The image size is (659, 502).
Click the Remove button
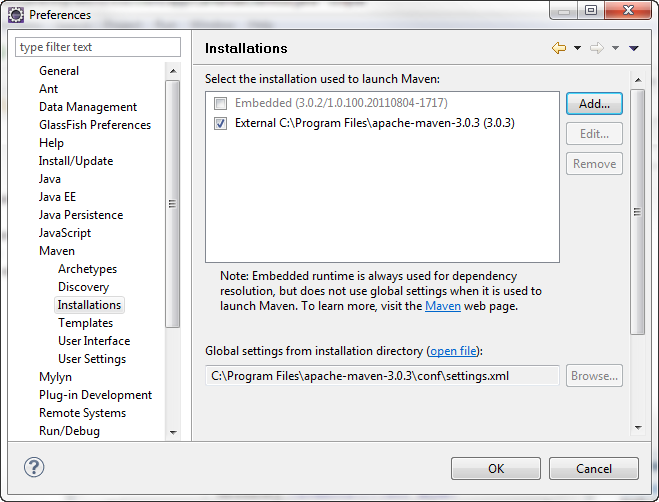pos(594,164)
